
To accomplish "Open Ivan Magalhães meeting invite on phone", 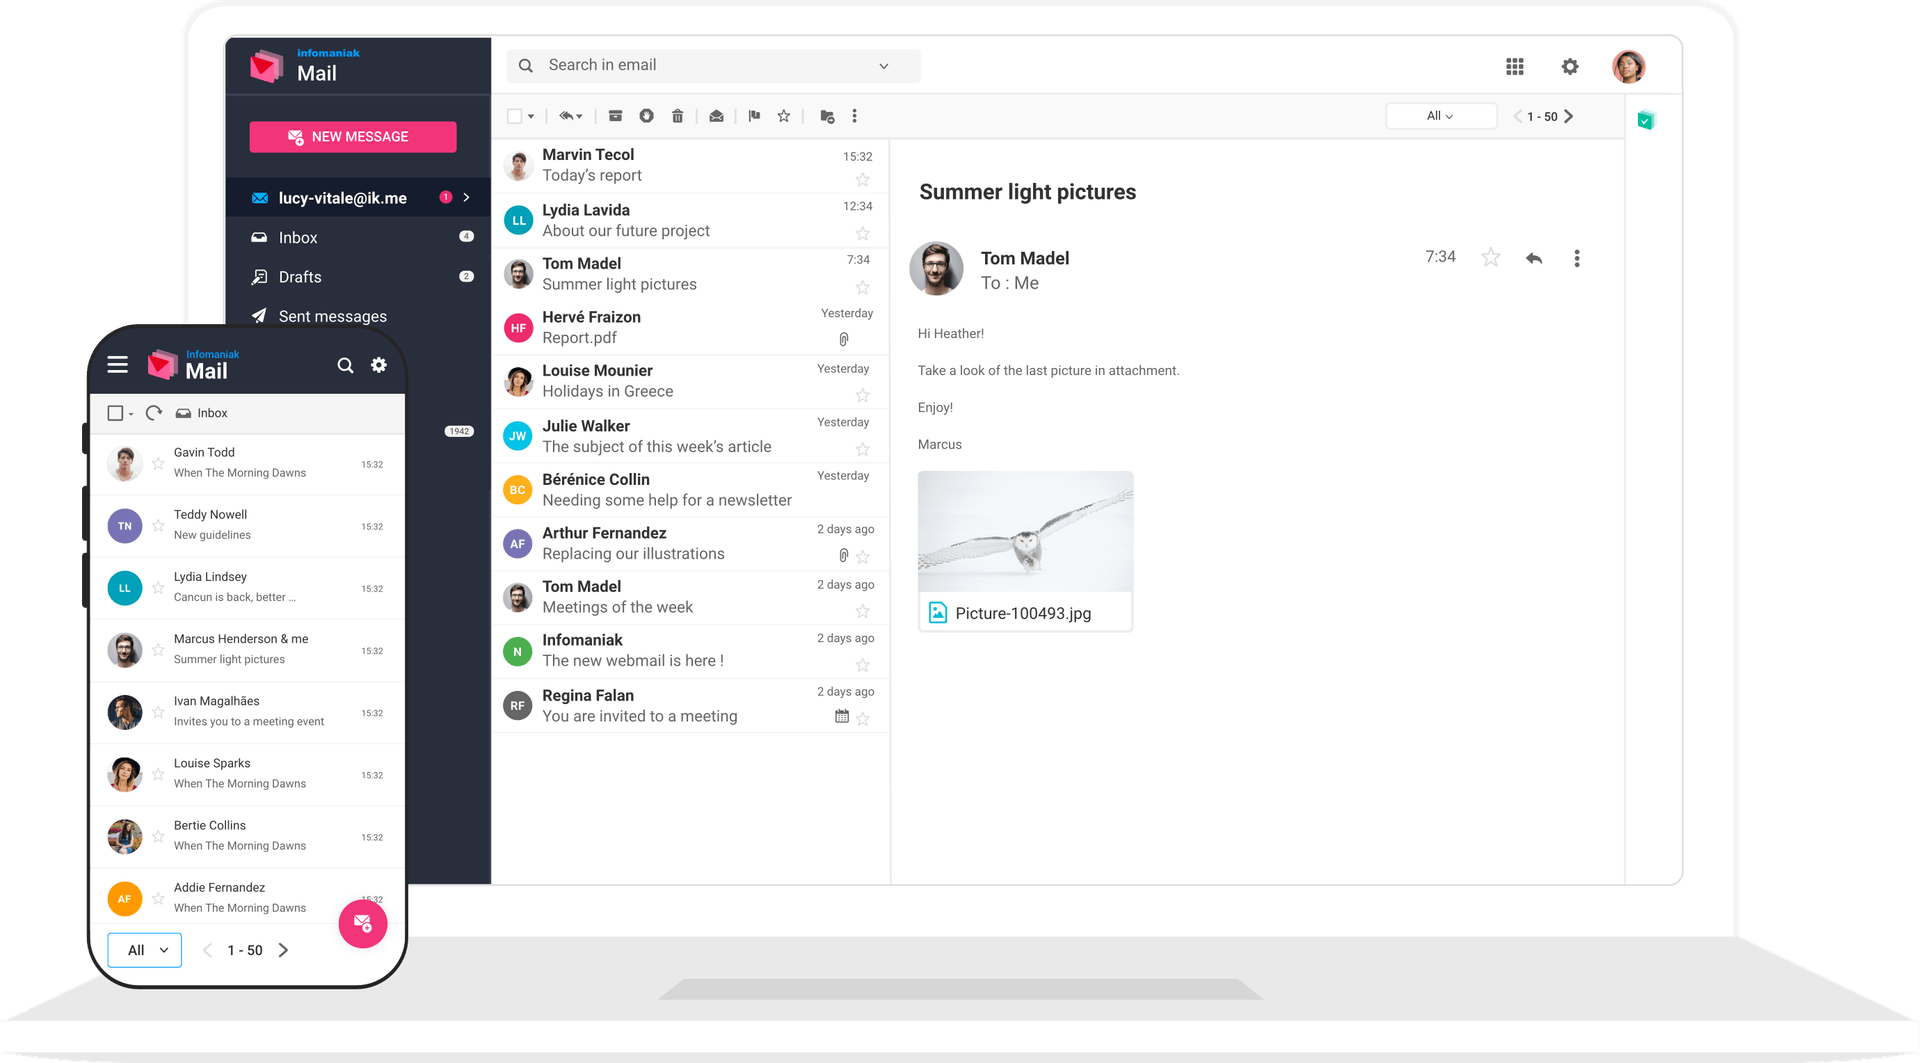I will (x=247, y=712).
